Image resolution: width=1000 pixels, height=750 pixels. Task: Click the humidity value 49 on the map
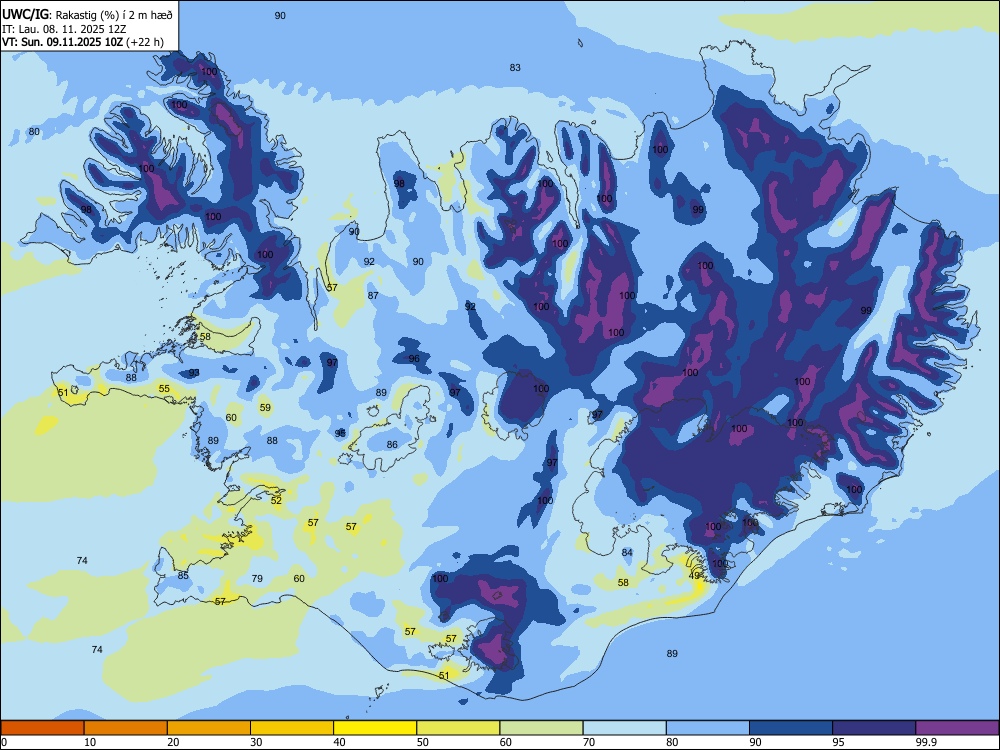695,576
